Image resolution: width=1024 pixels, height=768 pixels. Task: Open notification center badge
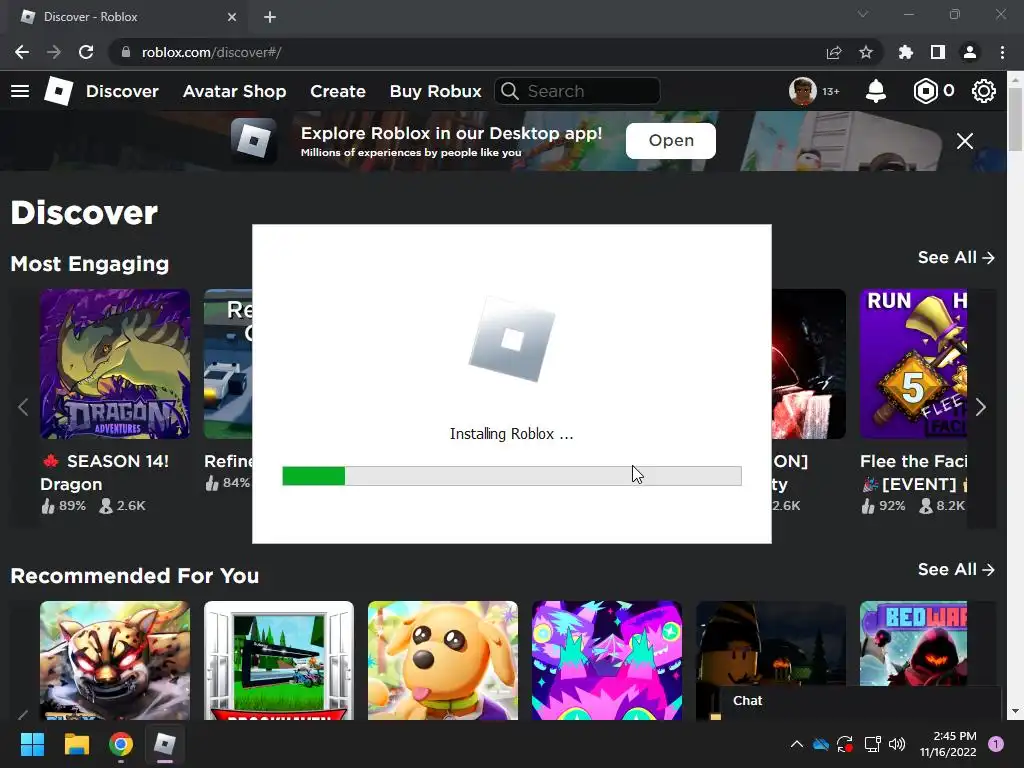pos(995,743)
